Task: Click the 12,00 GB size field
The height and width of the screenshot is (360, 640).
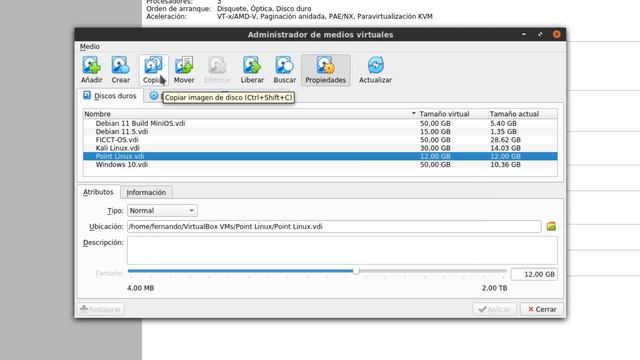Action: 534,274
